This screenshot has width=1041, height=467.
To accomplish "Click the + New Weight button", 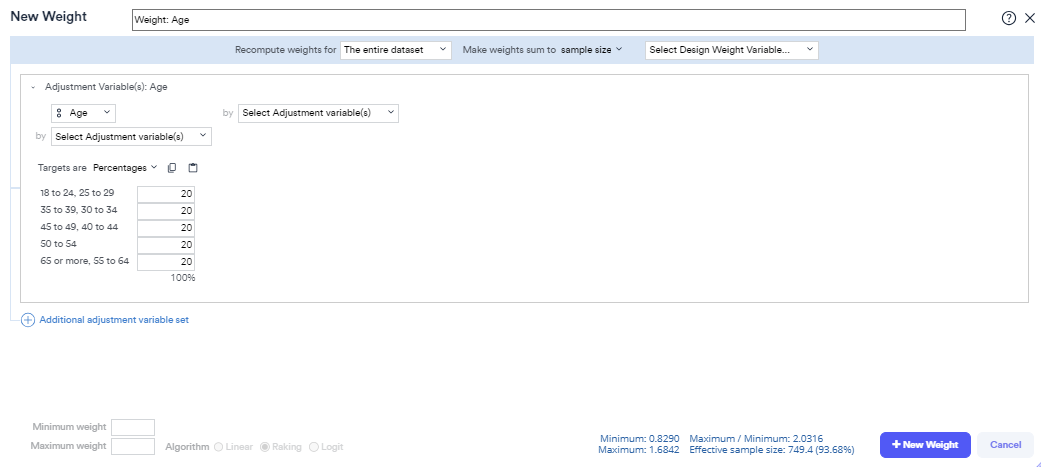I will [x=925, y=445].
